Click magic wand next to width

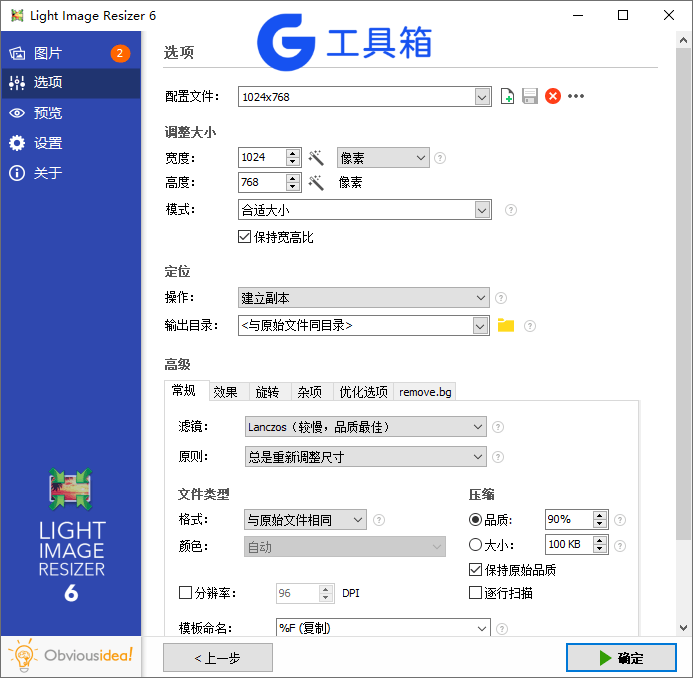316,157
